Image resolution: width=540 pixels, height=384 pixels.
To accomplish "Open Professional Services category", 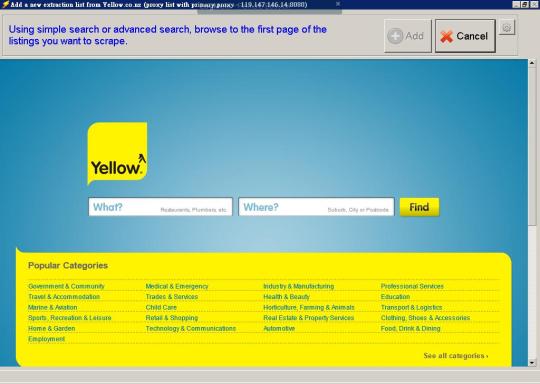I will [x=412, y=286].
